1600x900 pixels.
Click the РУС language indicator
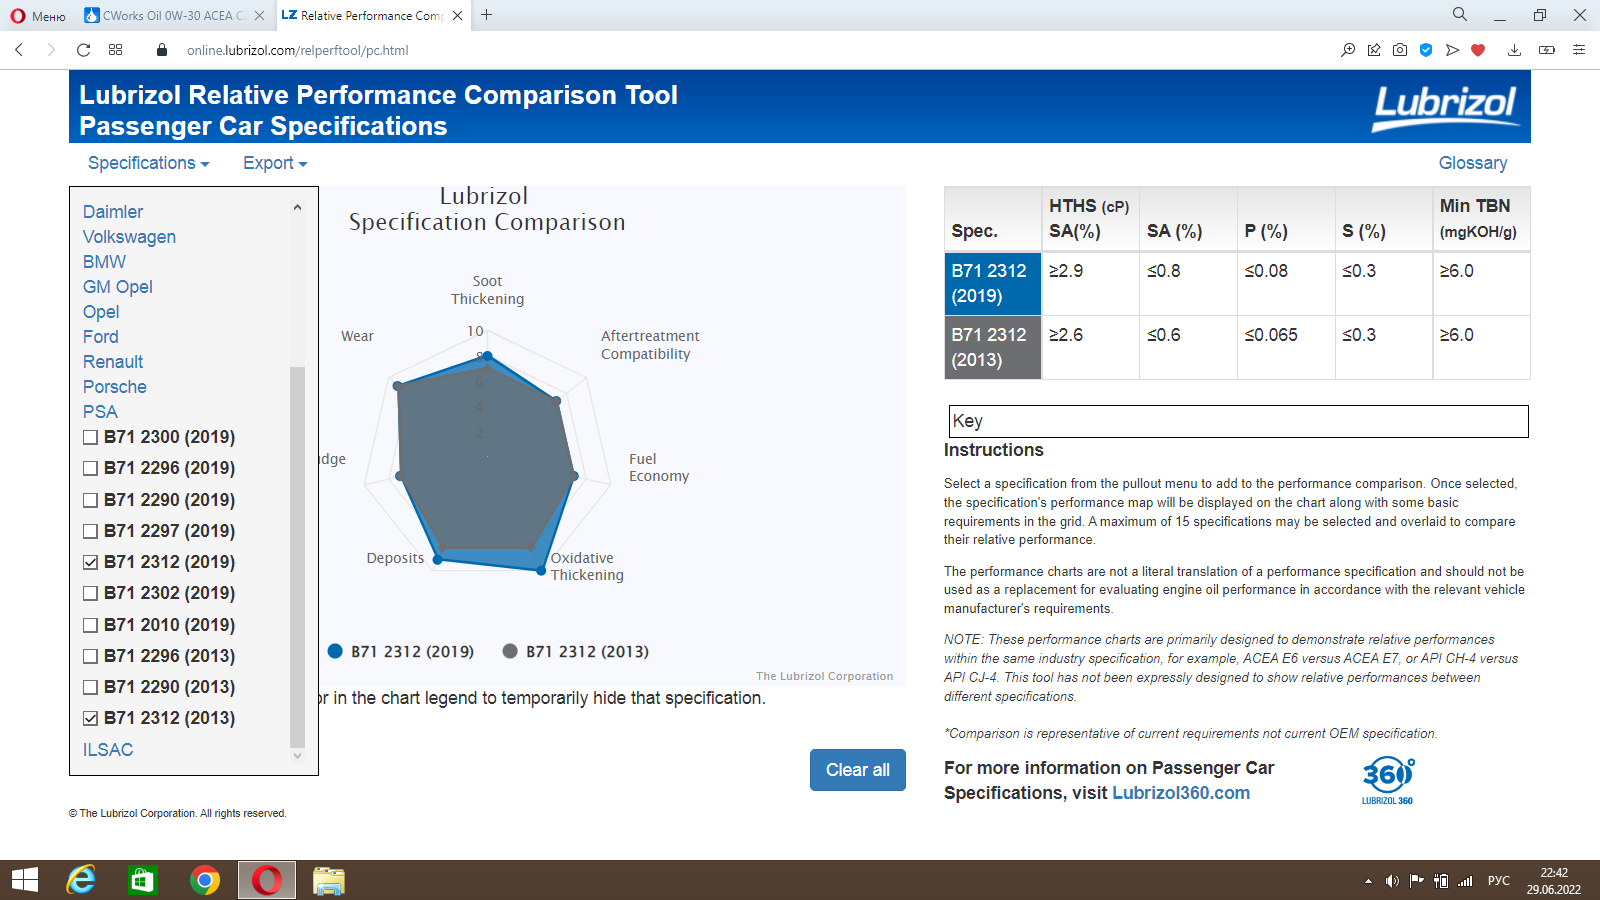[x=1498, y=881]
